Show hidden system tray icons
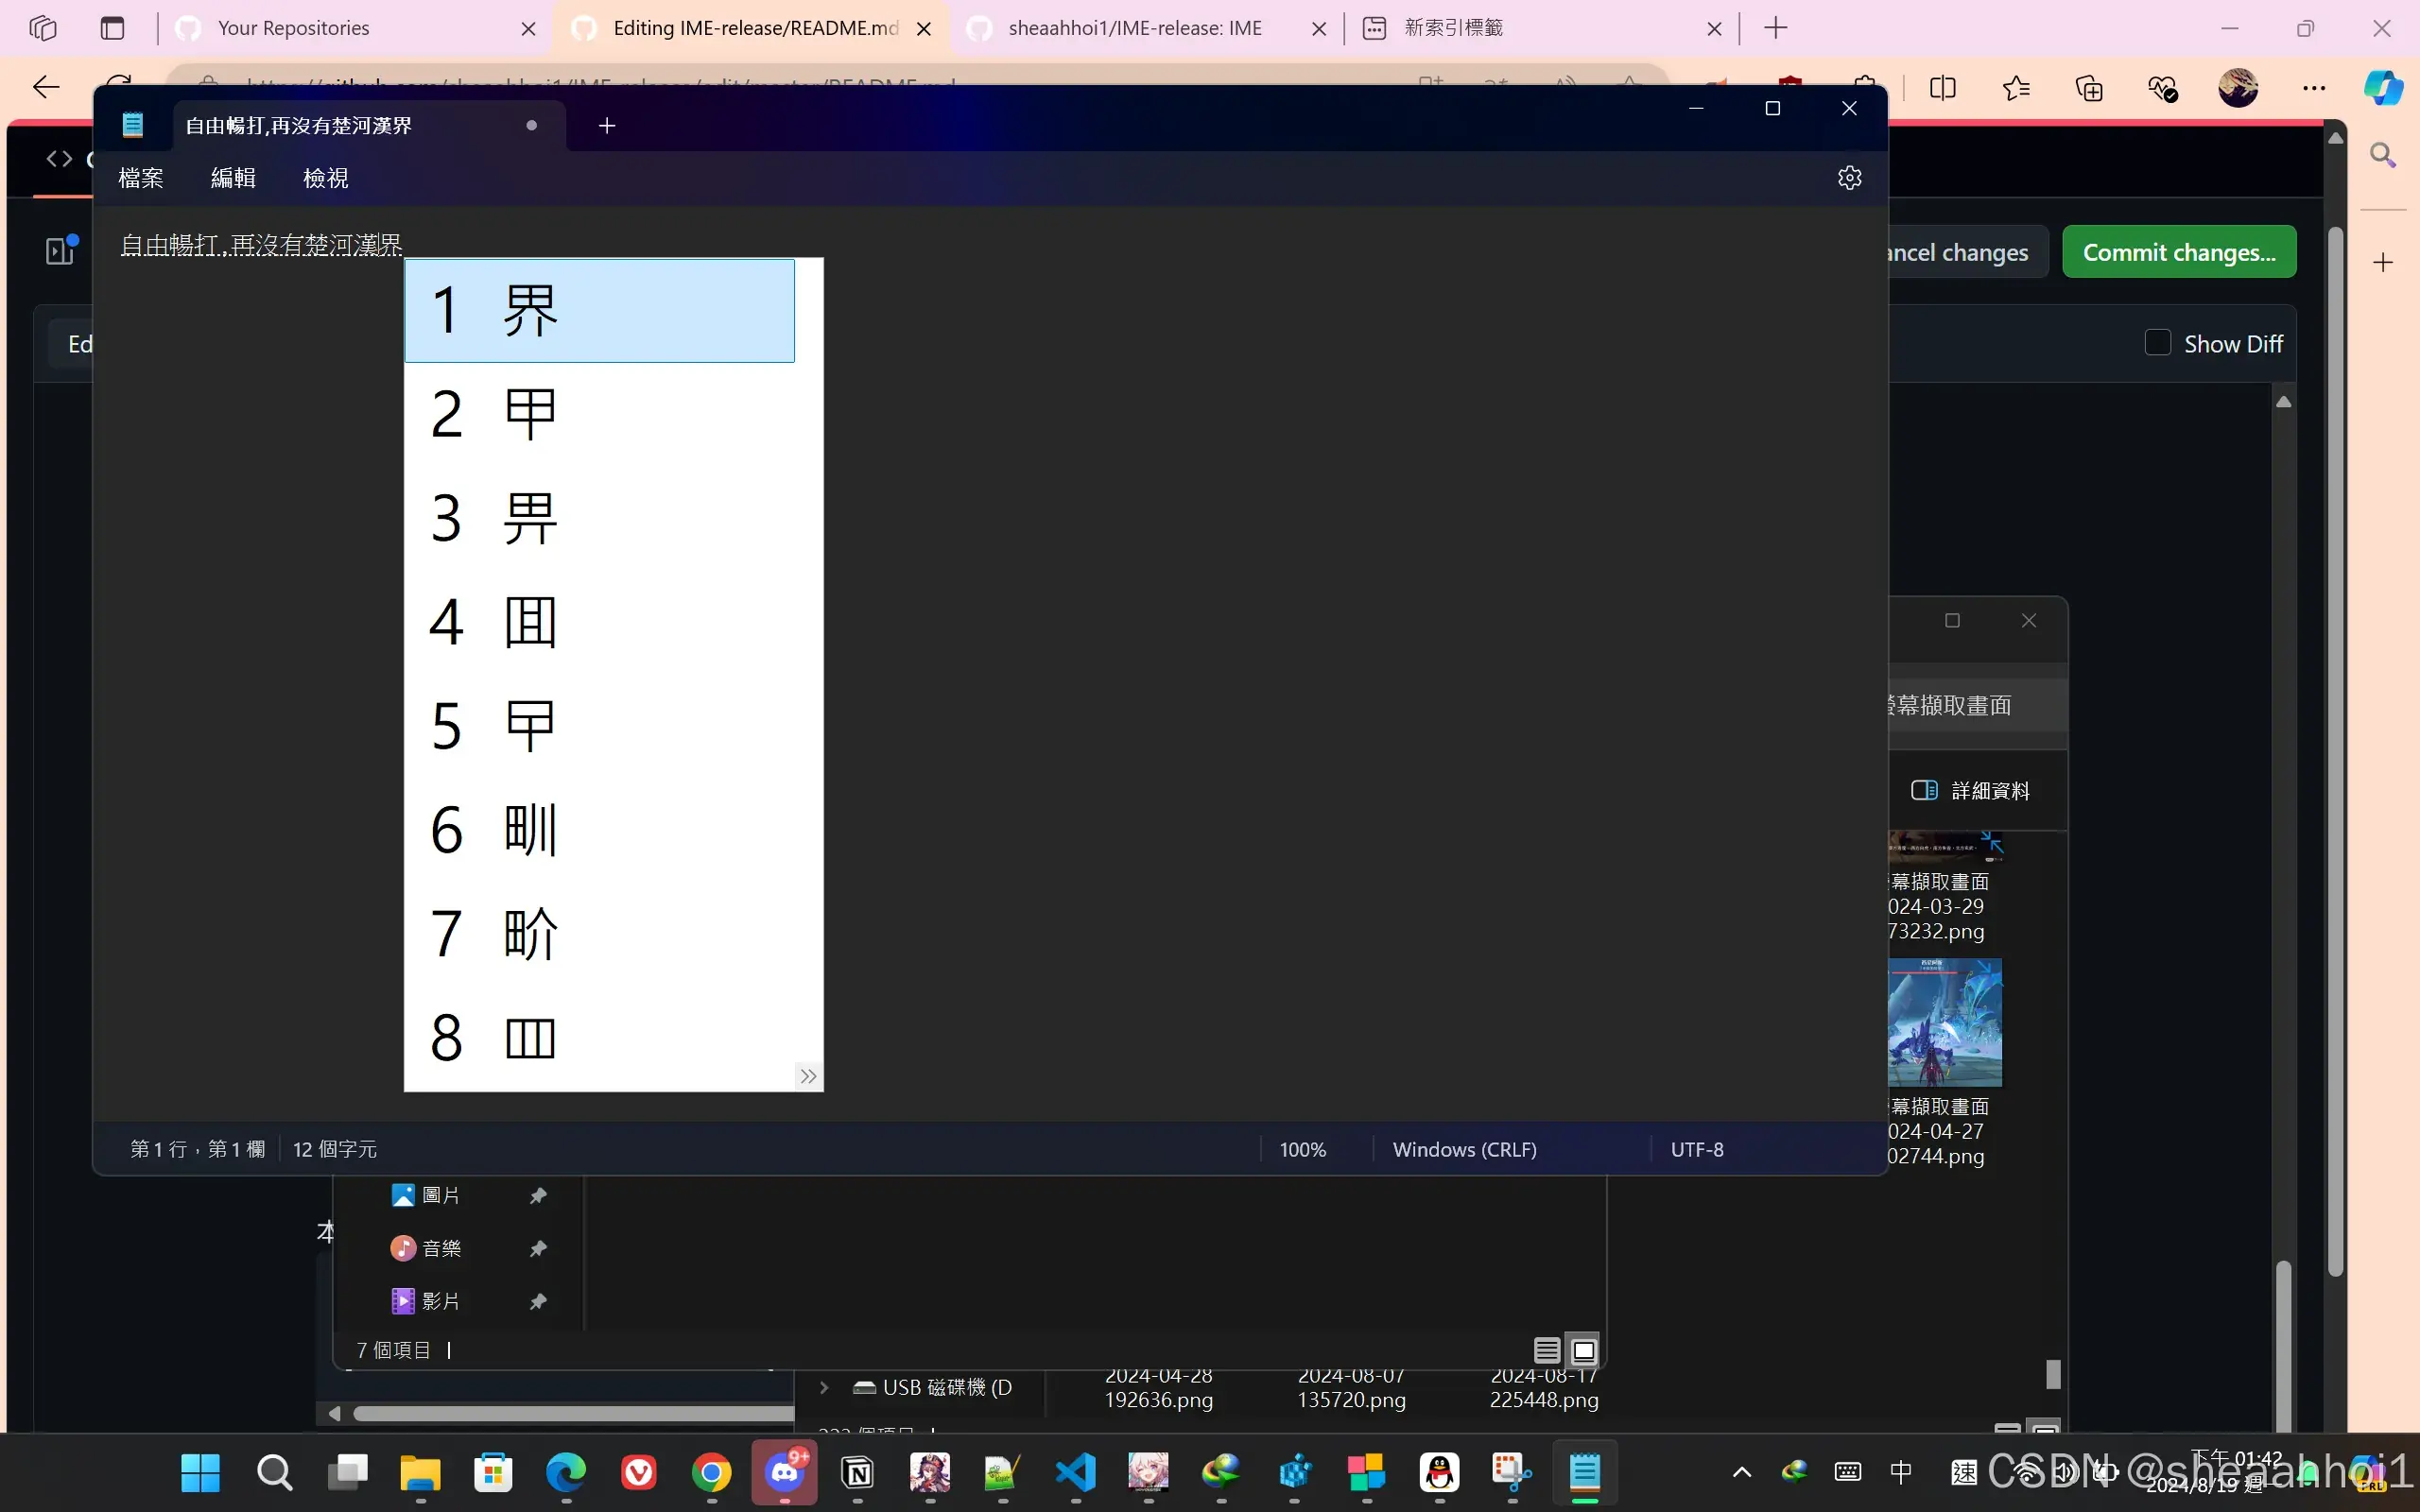The width and height of the screenshot is (2420, 1512). click(x=1741, y=1472)
